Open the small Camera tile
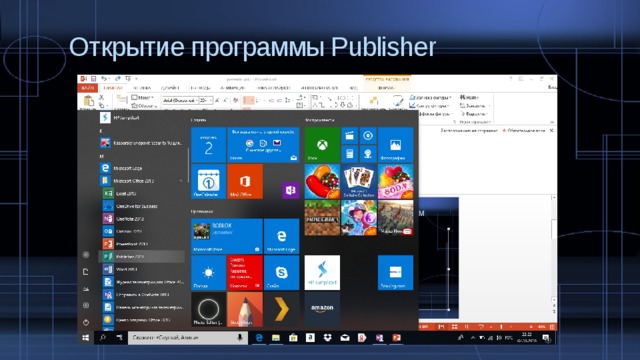640x360 pixels. pyautogui.click(x=368, y=154)
